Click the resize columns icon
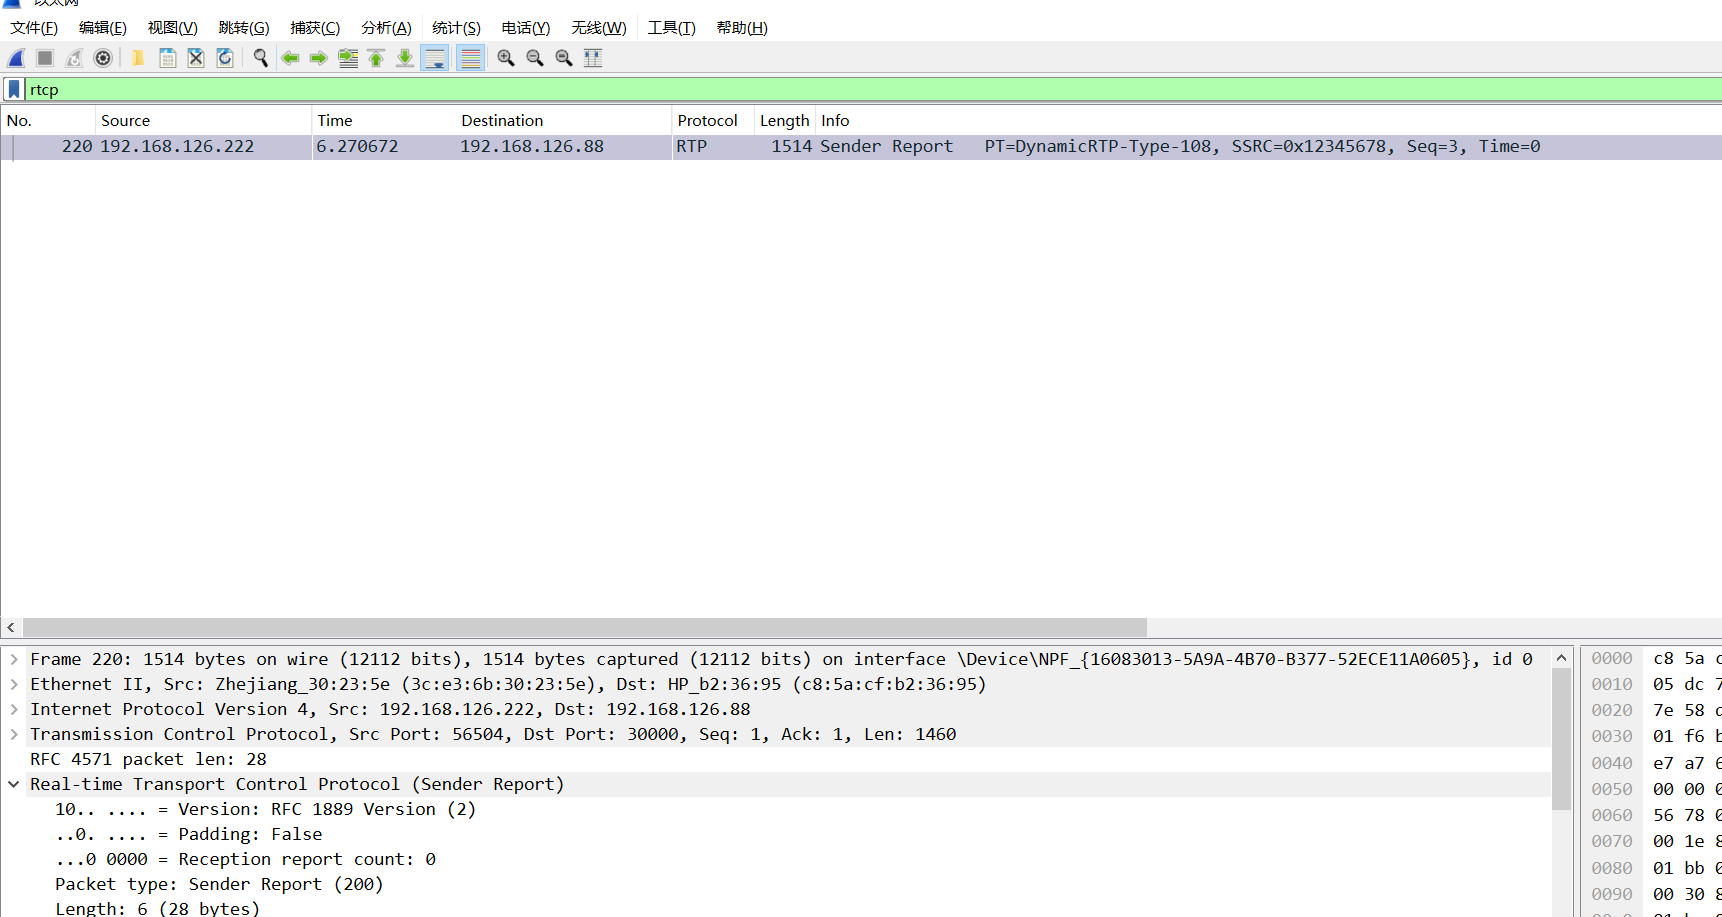Viewport: 1722px width, 917px height. (593, 57)
